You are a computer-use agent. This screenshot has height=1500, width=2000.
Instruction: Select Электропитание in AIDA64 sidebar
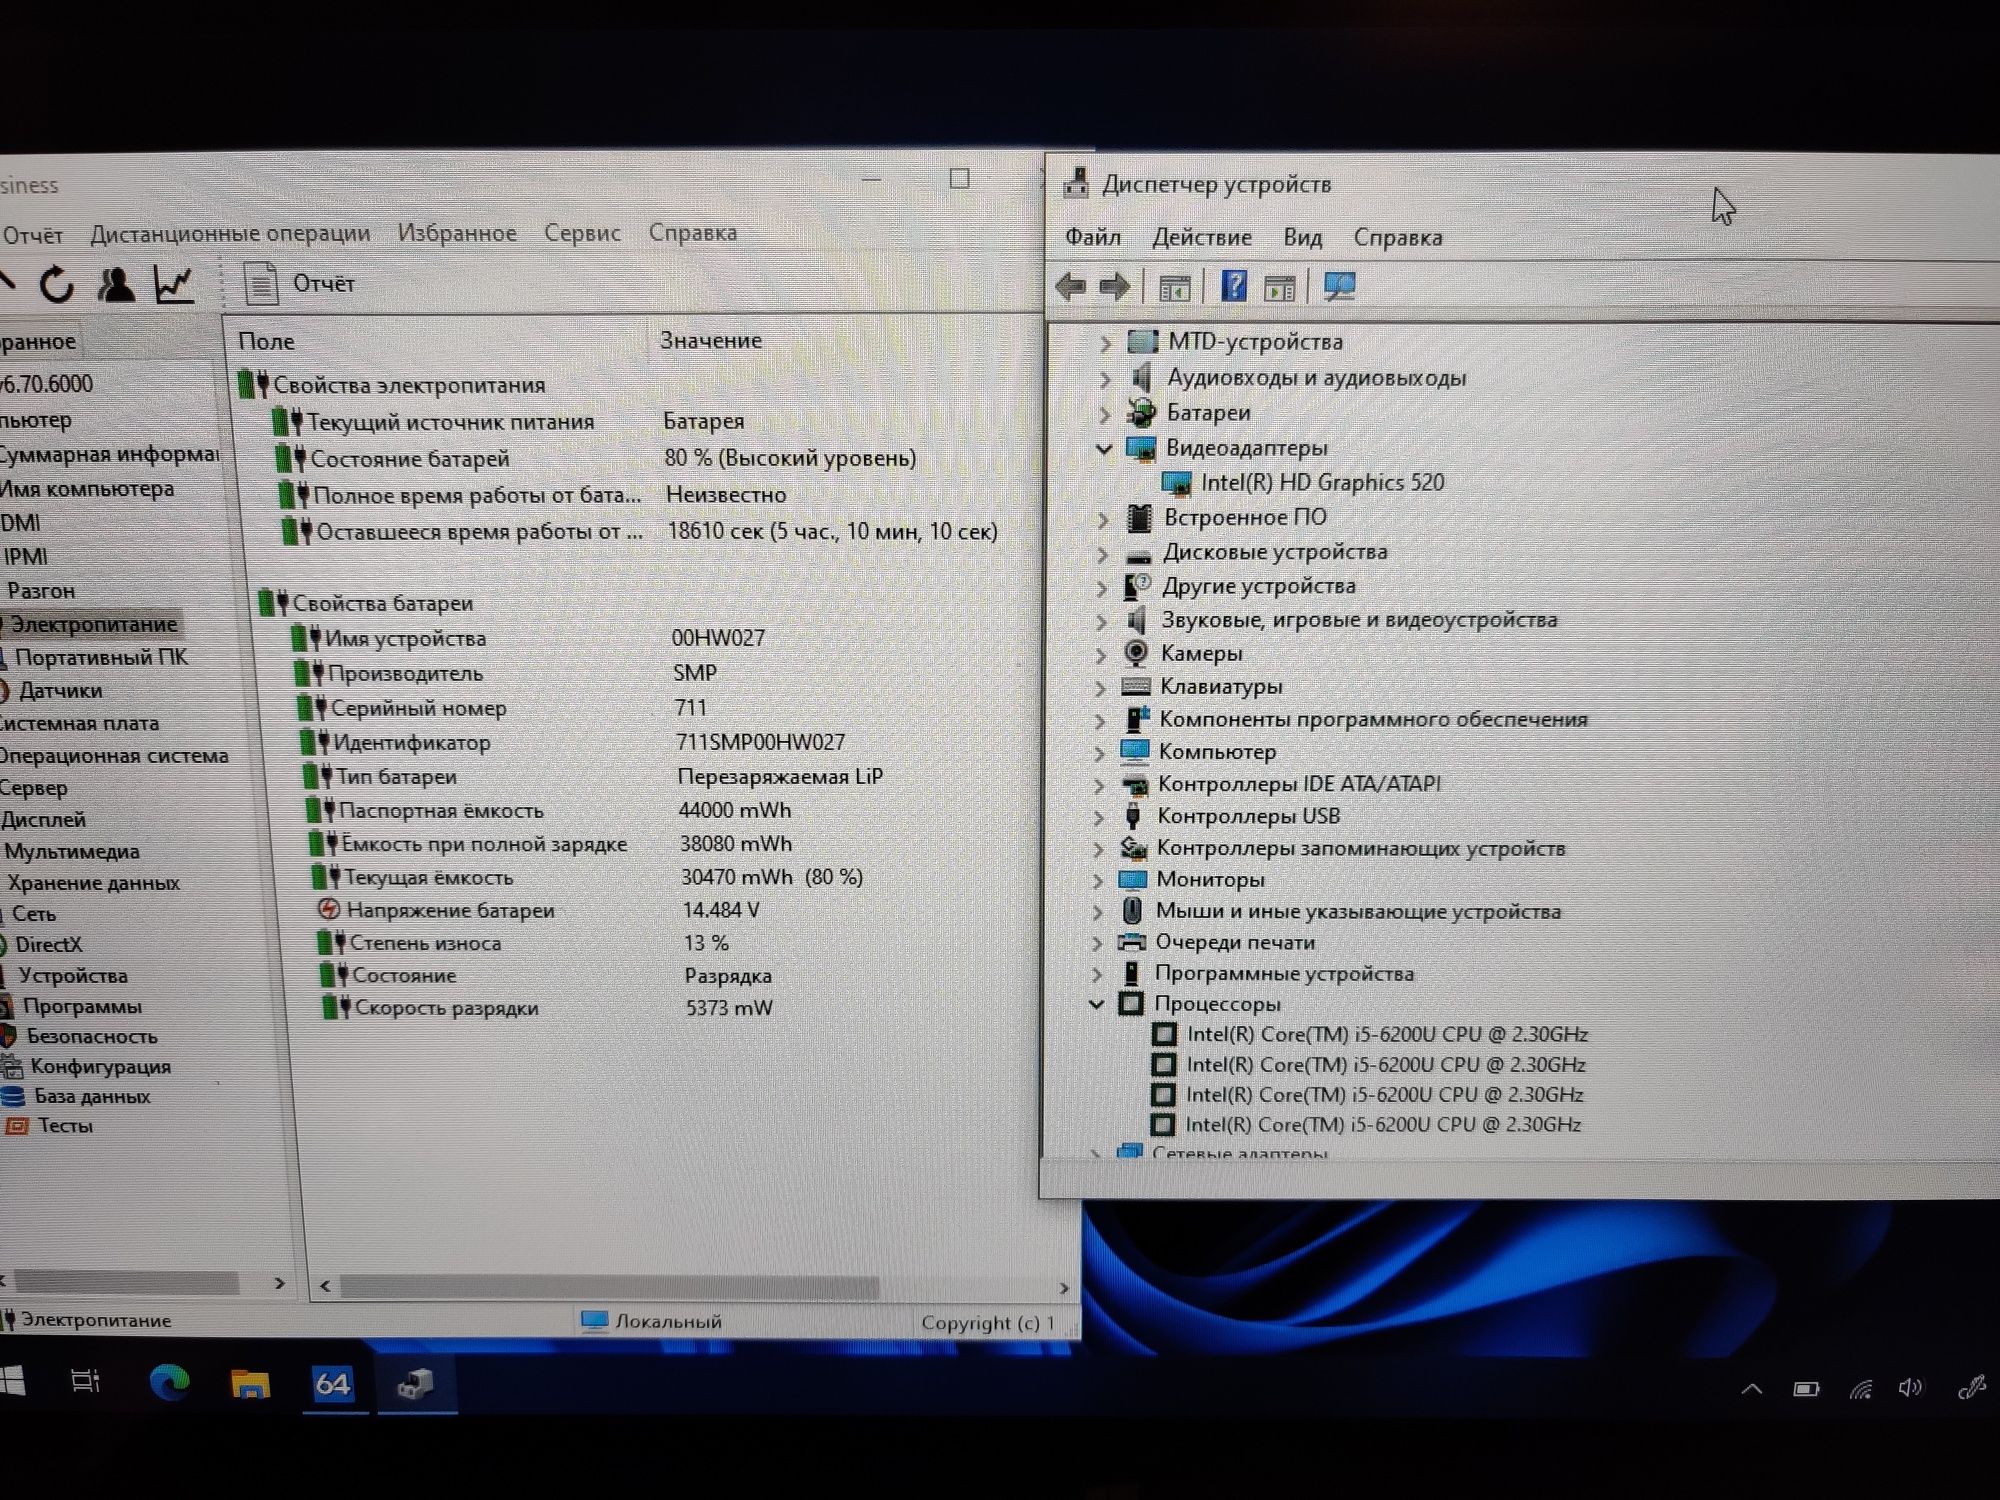(94, 624)
